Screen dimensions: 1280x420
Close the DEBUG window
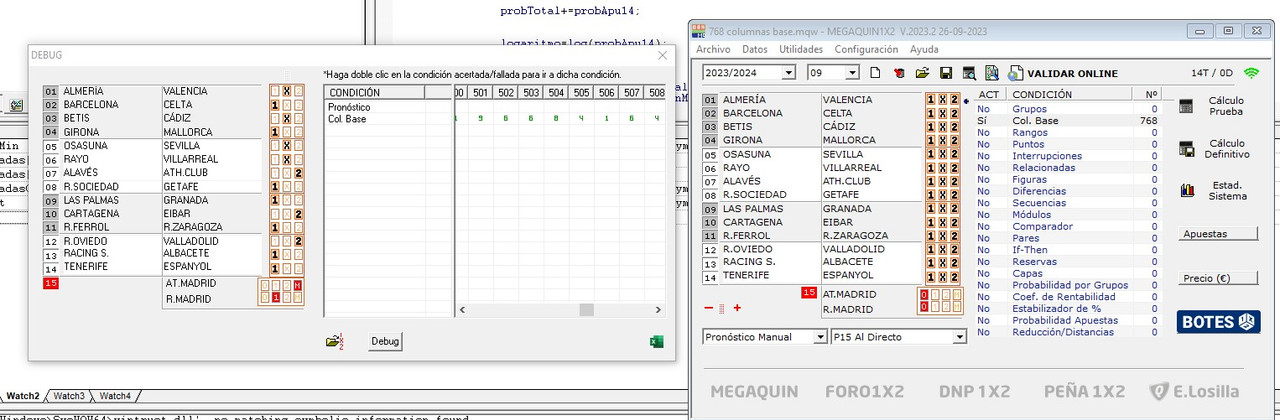[661, 55]
